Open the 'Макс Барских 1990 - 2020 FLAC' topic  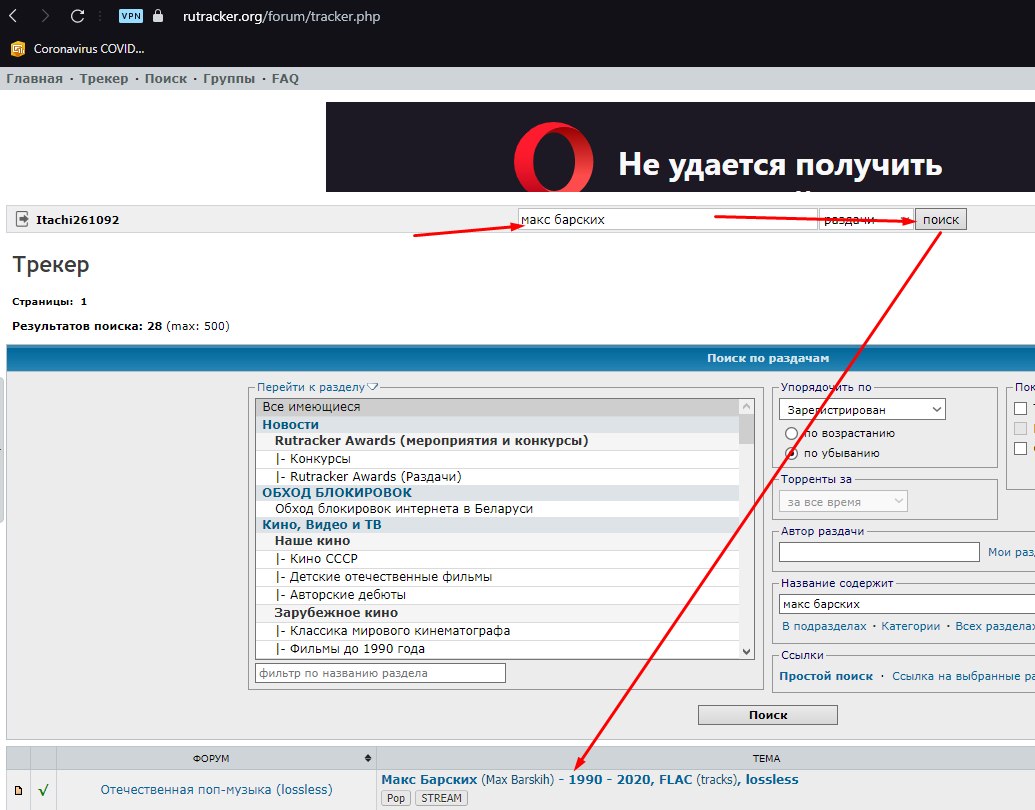[589, 780]
